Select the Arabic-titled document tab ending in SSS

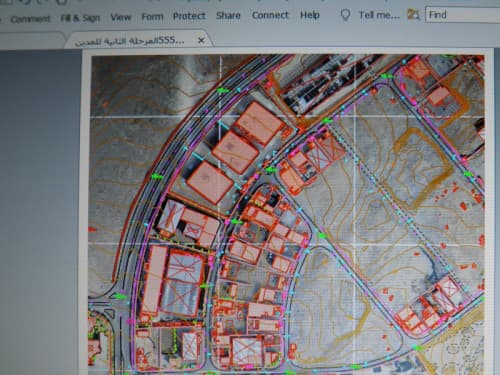point(130,41)
